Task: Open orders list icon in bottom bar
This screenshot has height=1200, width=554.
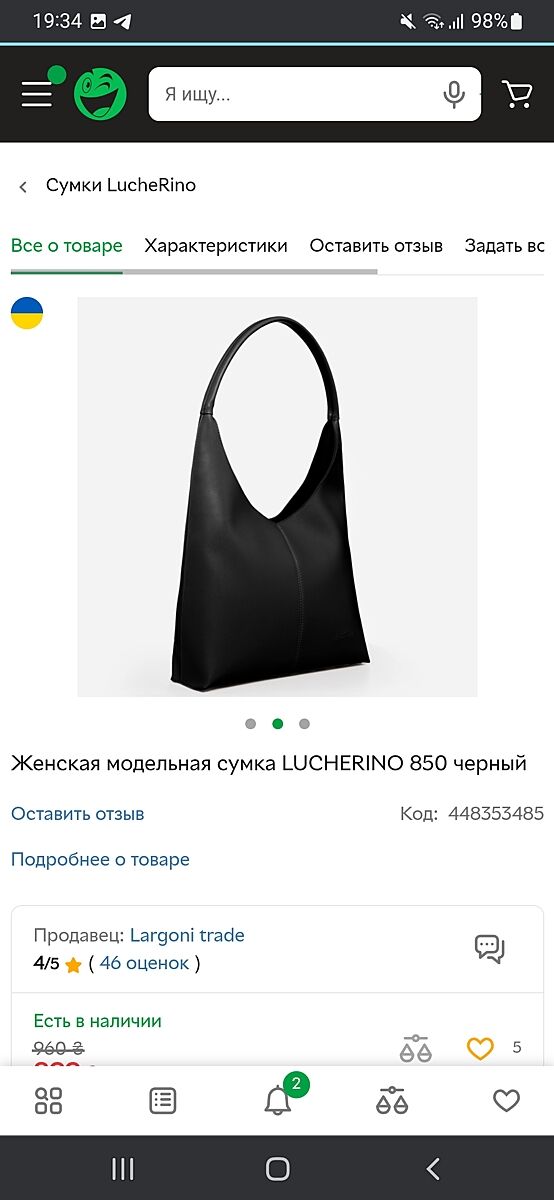Action: (x=163, y=1101)
